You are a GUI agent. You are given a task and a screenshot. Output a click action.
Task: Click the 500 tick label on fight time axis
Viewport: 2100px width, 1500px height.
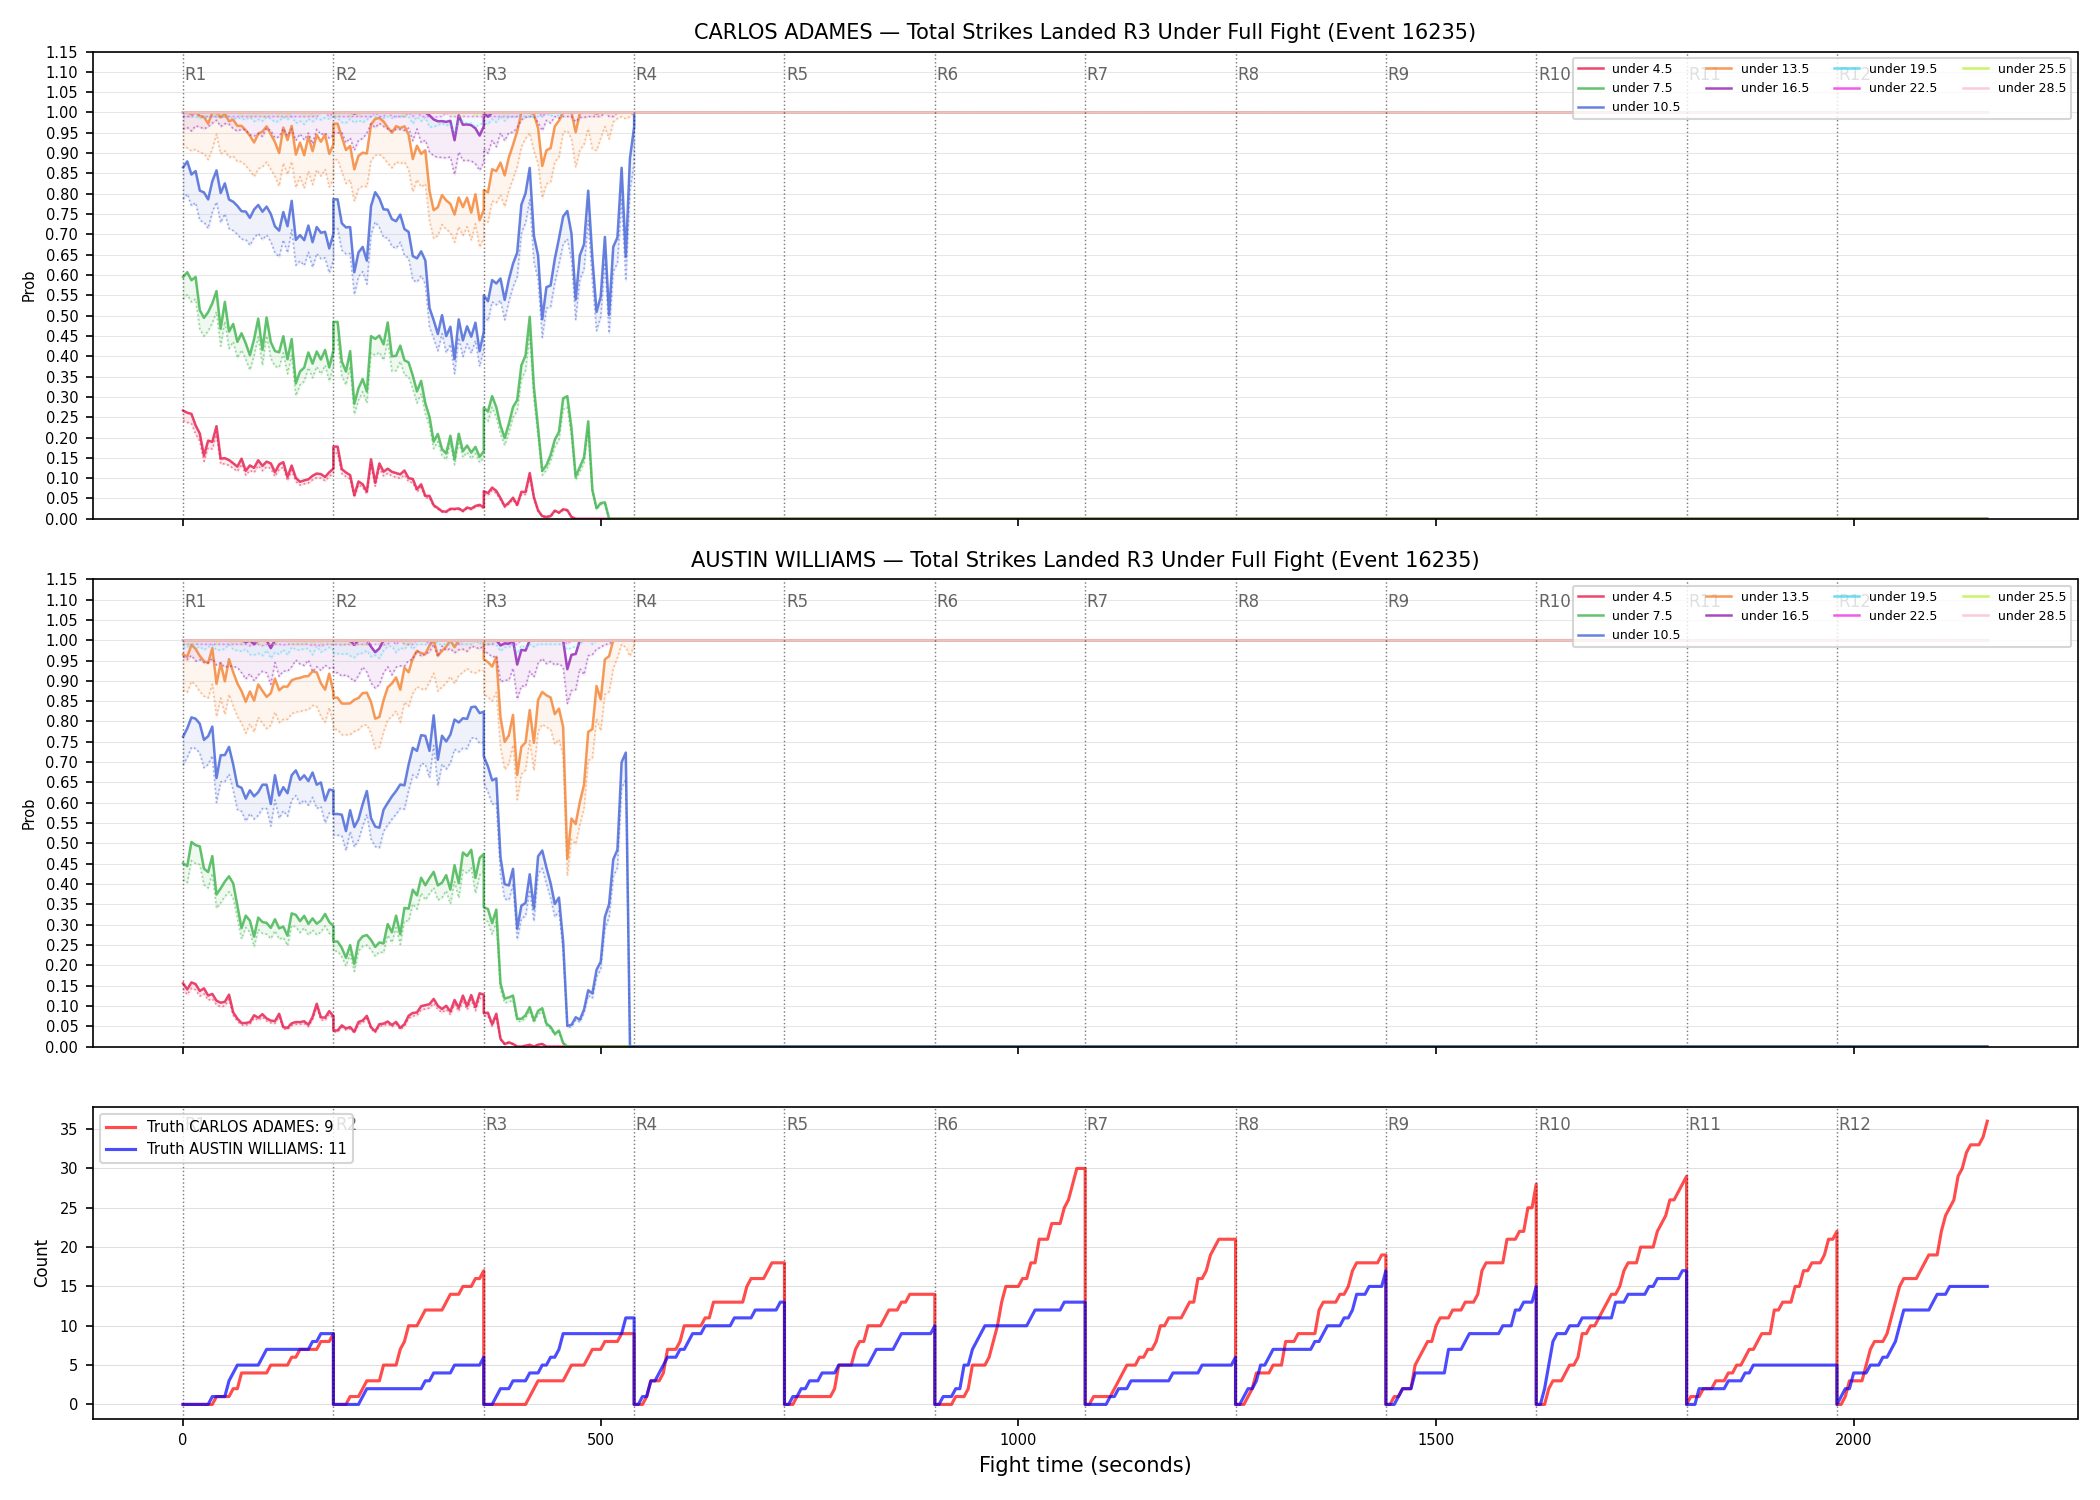600,1440
